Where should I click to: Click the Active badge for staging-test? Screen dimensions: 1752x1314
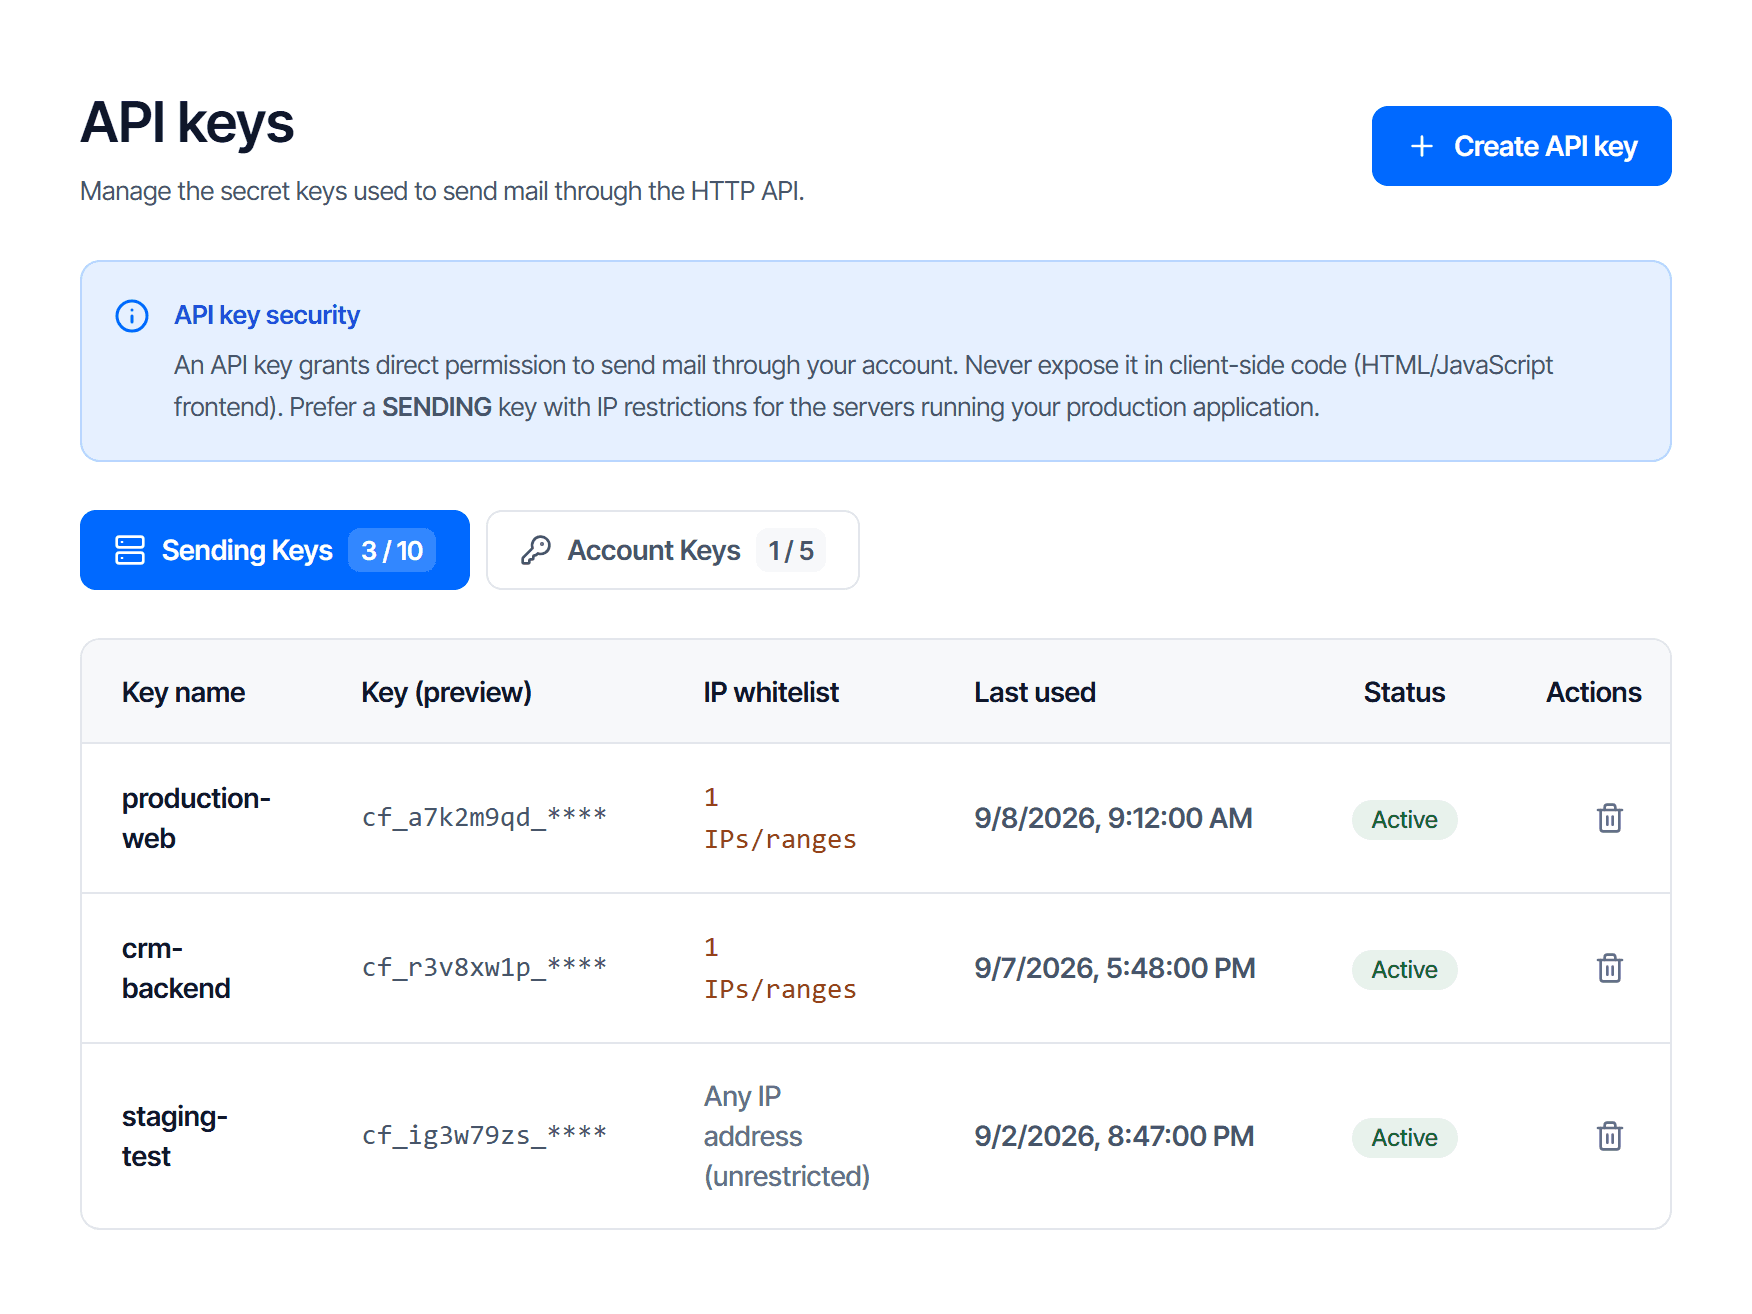click(x=1404, y=1137)
